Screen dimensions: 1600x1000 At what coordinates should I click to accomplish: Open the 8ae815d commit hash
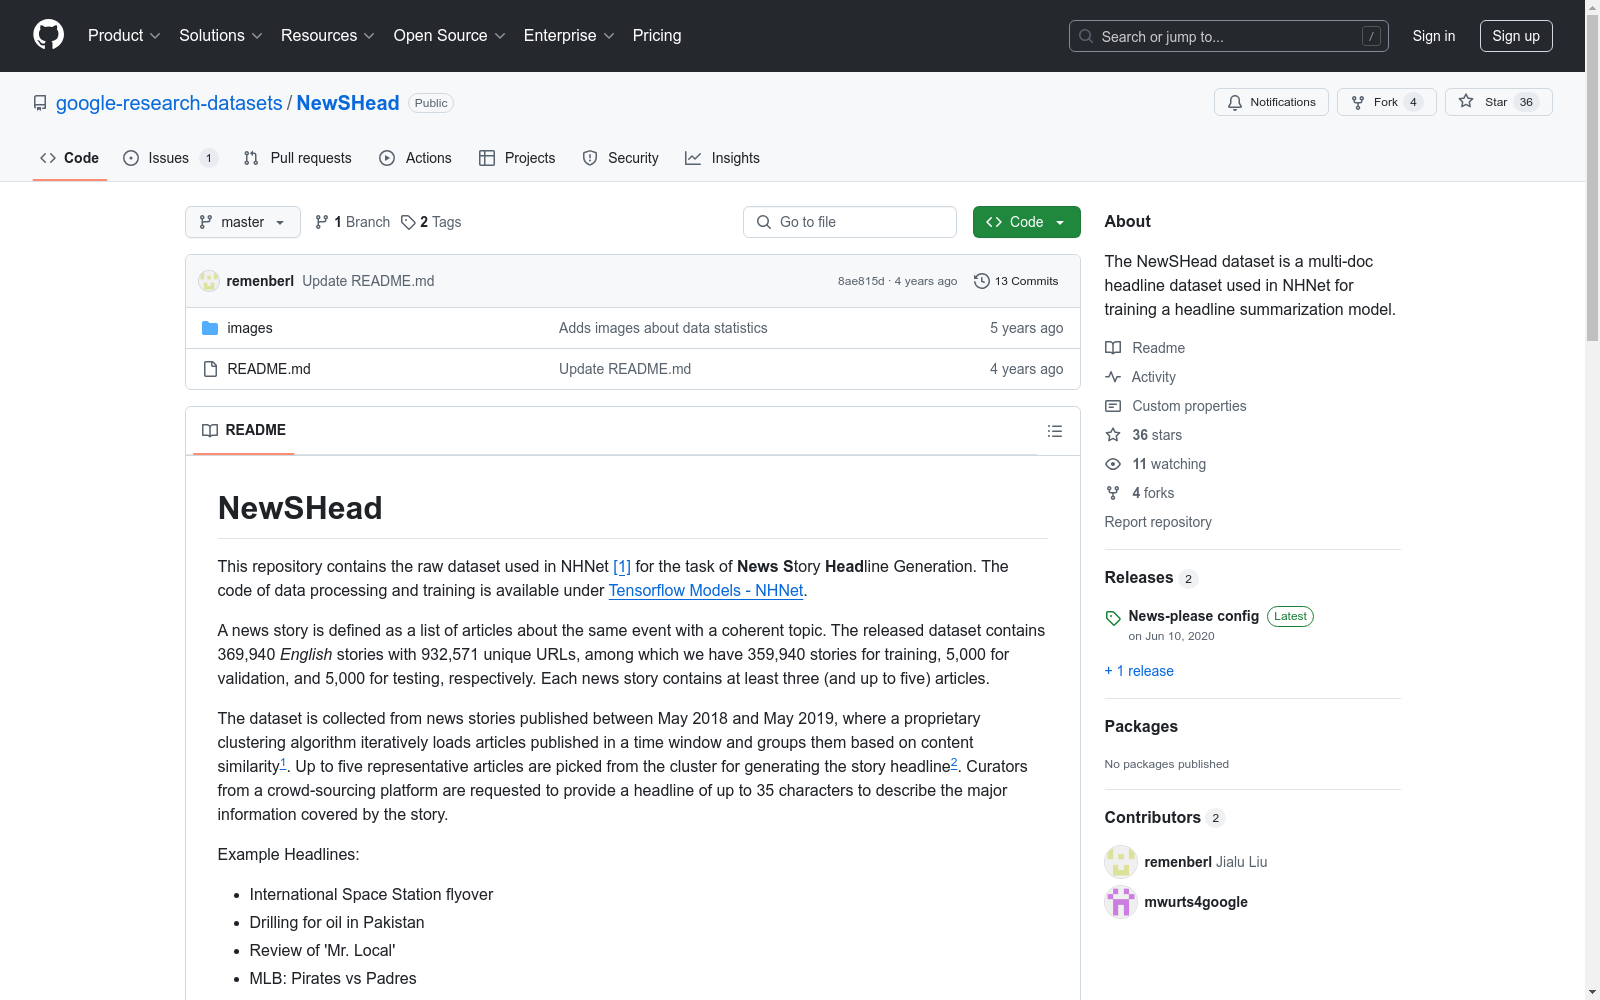click(x=861, y=281)
